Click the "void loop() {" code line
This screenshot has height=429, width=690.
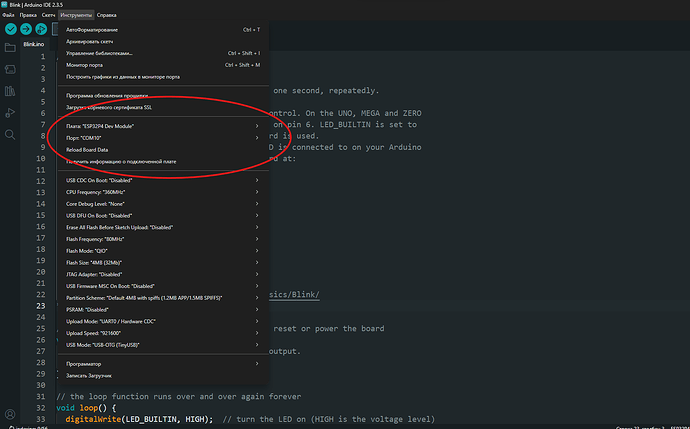pos(86,408)
